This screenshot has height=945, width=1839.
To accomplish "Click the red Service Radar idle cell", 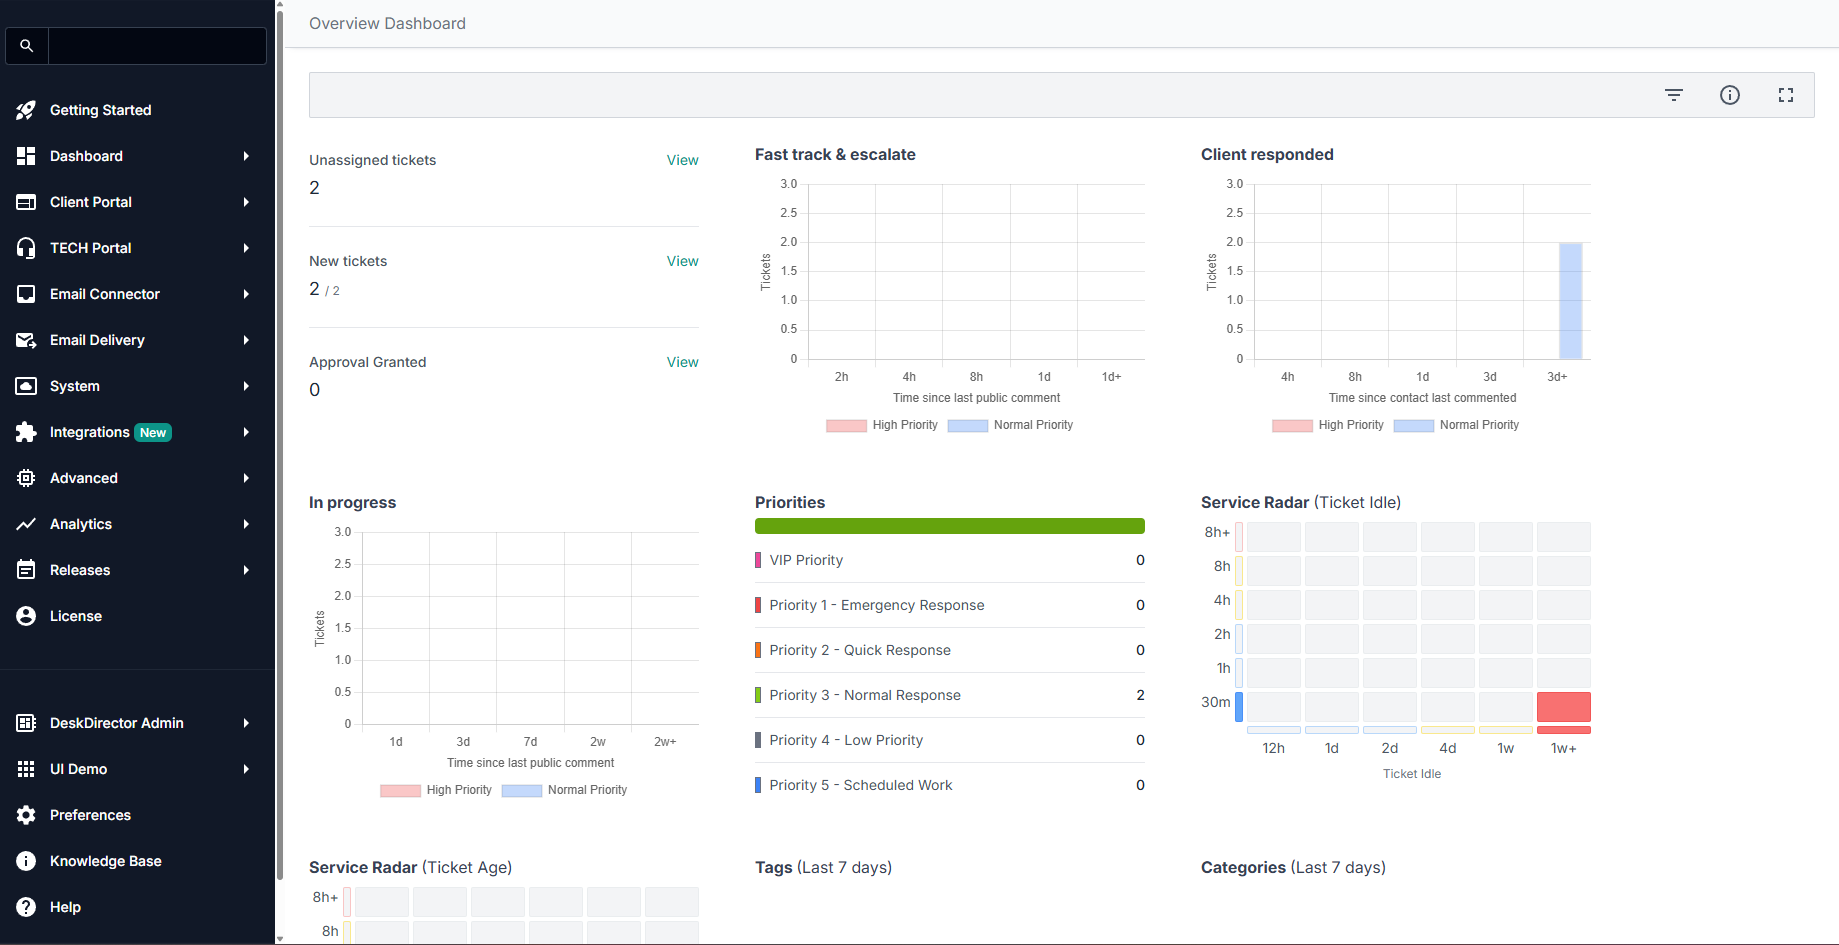I will pyautogui.click(x=1564, y=707).
